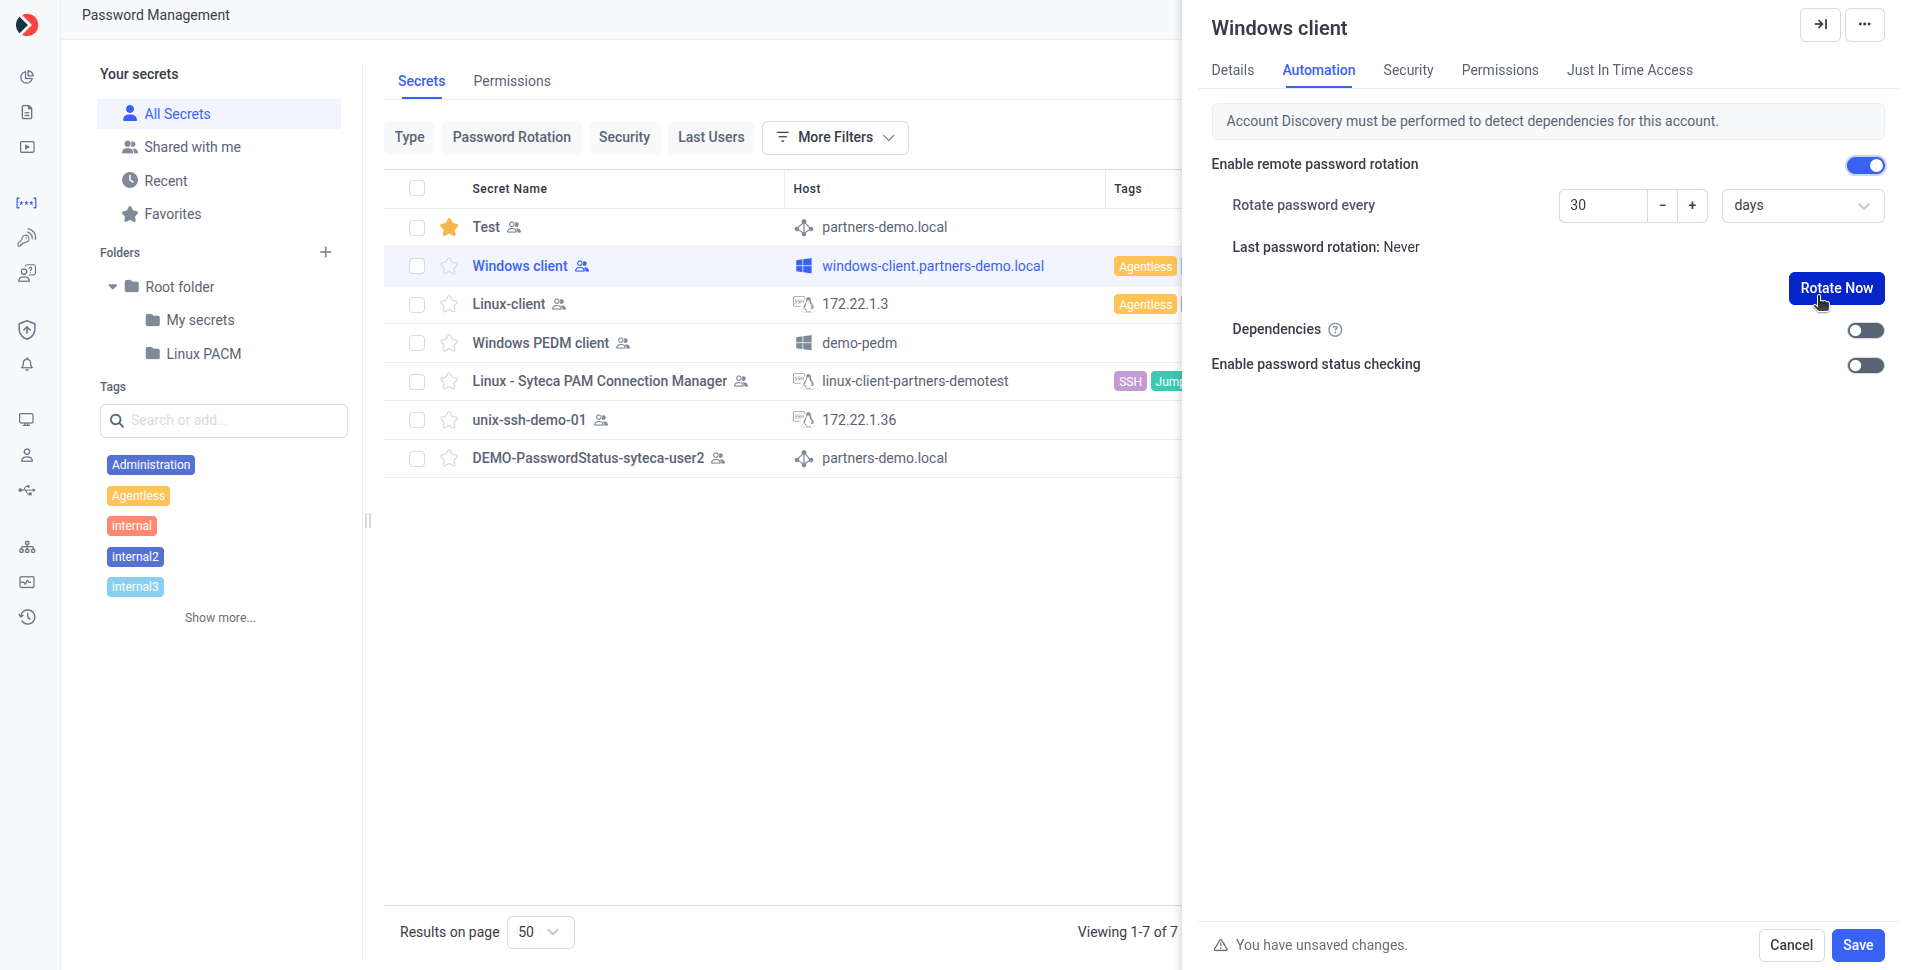Viewport: 1910px width, 970px height.
Task: Select the orange Agentless tag in sidebar
Action: [138, 496]
